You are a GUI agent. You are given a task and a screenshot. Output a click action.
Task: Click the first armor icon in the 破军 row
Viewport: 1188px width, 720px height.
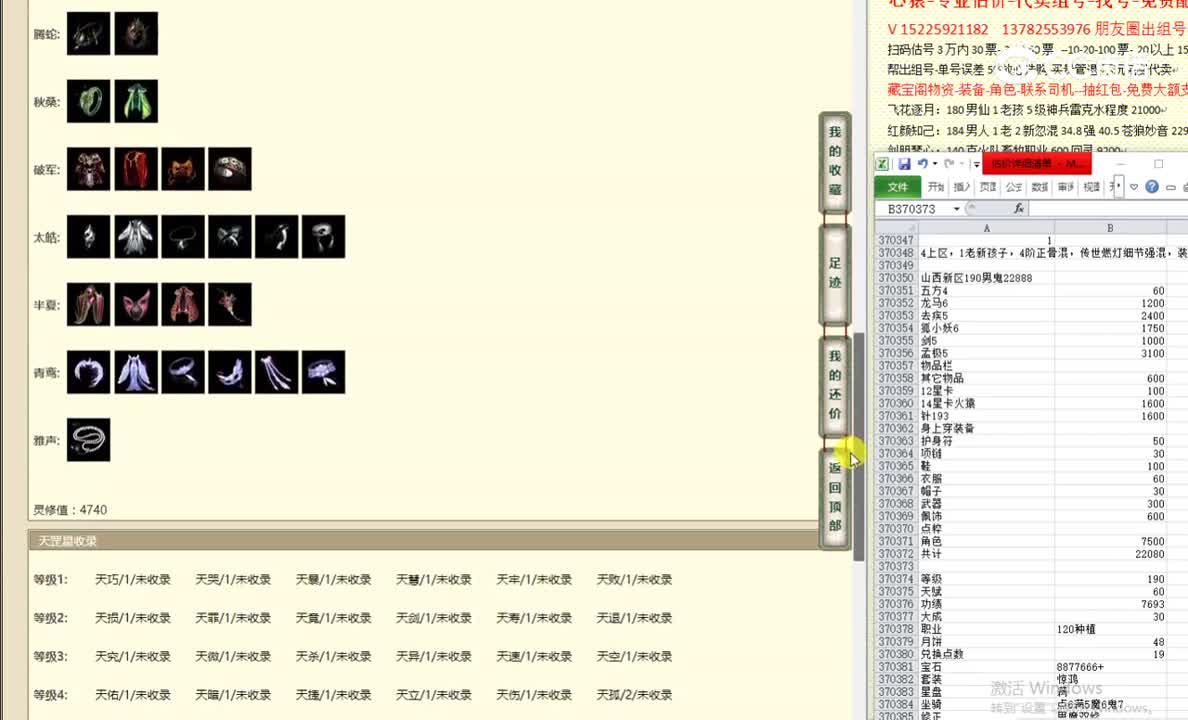(89, 169)
